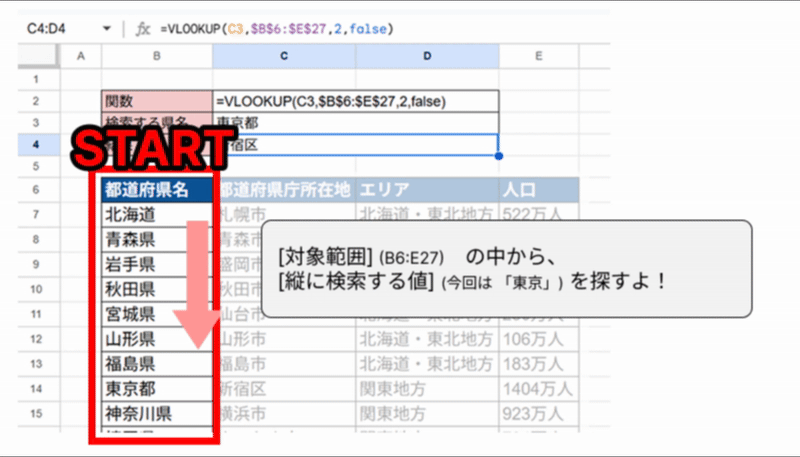Viewport: 800px width, 457px height.
Task: Click the 人口 table header cell
Action: [x=538, y=190]
